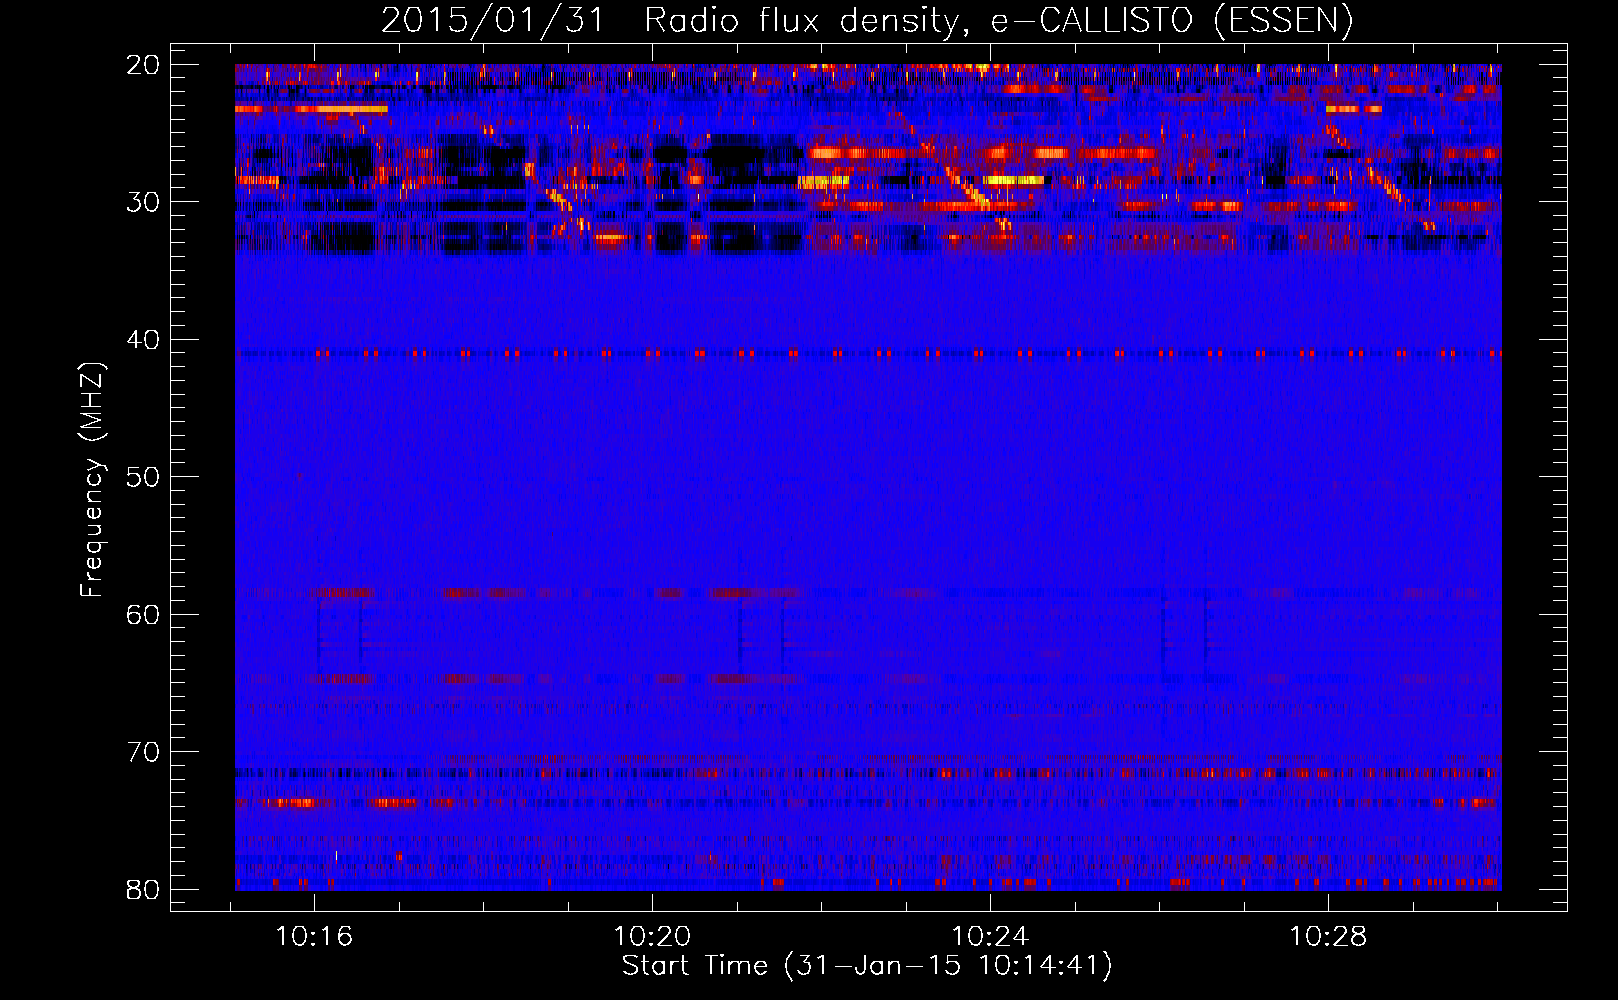Click the 50 frequency tick label
Image resolution: width=1618 pixels, height=1000 pixels.
pos(143,477)
